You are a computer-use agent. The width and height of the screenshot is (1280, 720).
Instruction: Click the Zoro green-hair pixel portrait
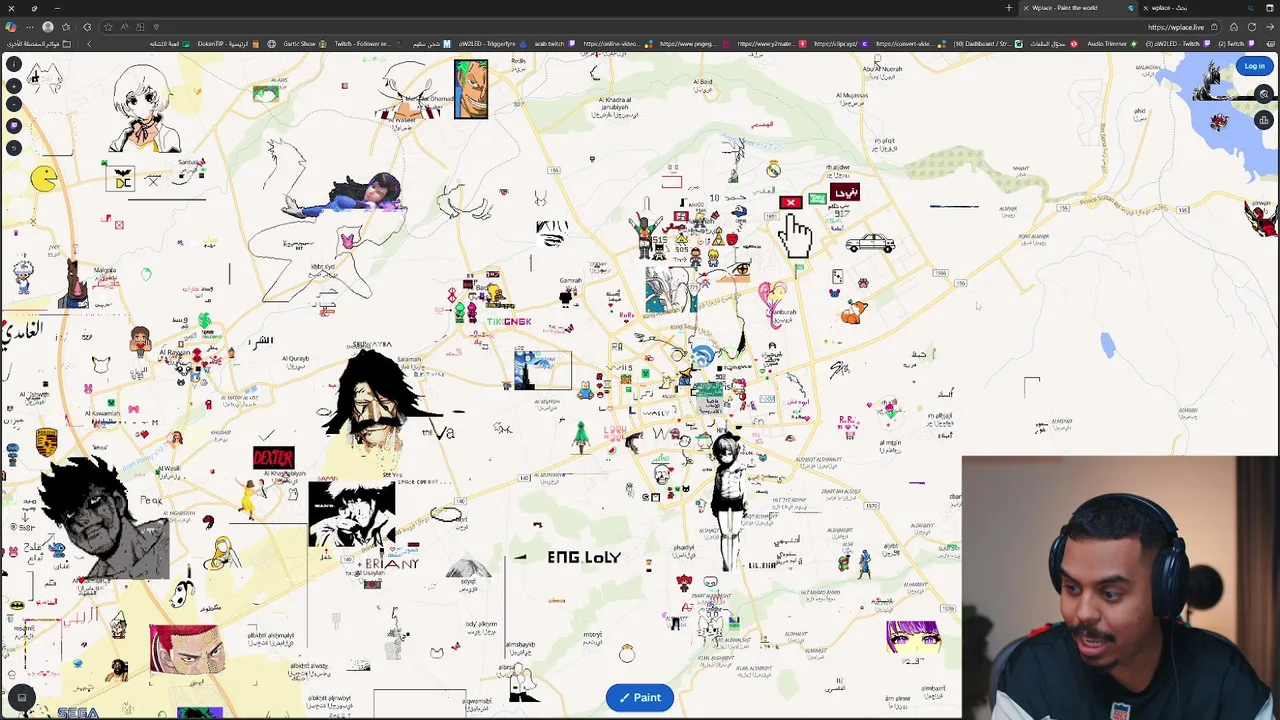470,88
